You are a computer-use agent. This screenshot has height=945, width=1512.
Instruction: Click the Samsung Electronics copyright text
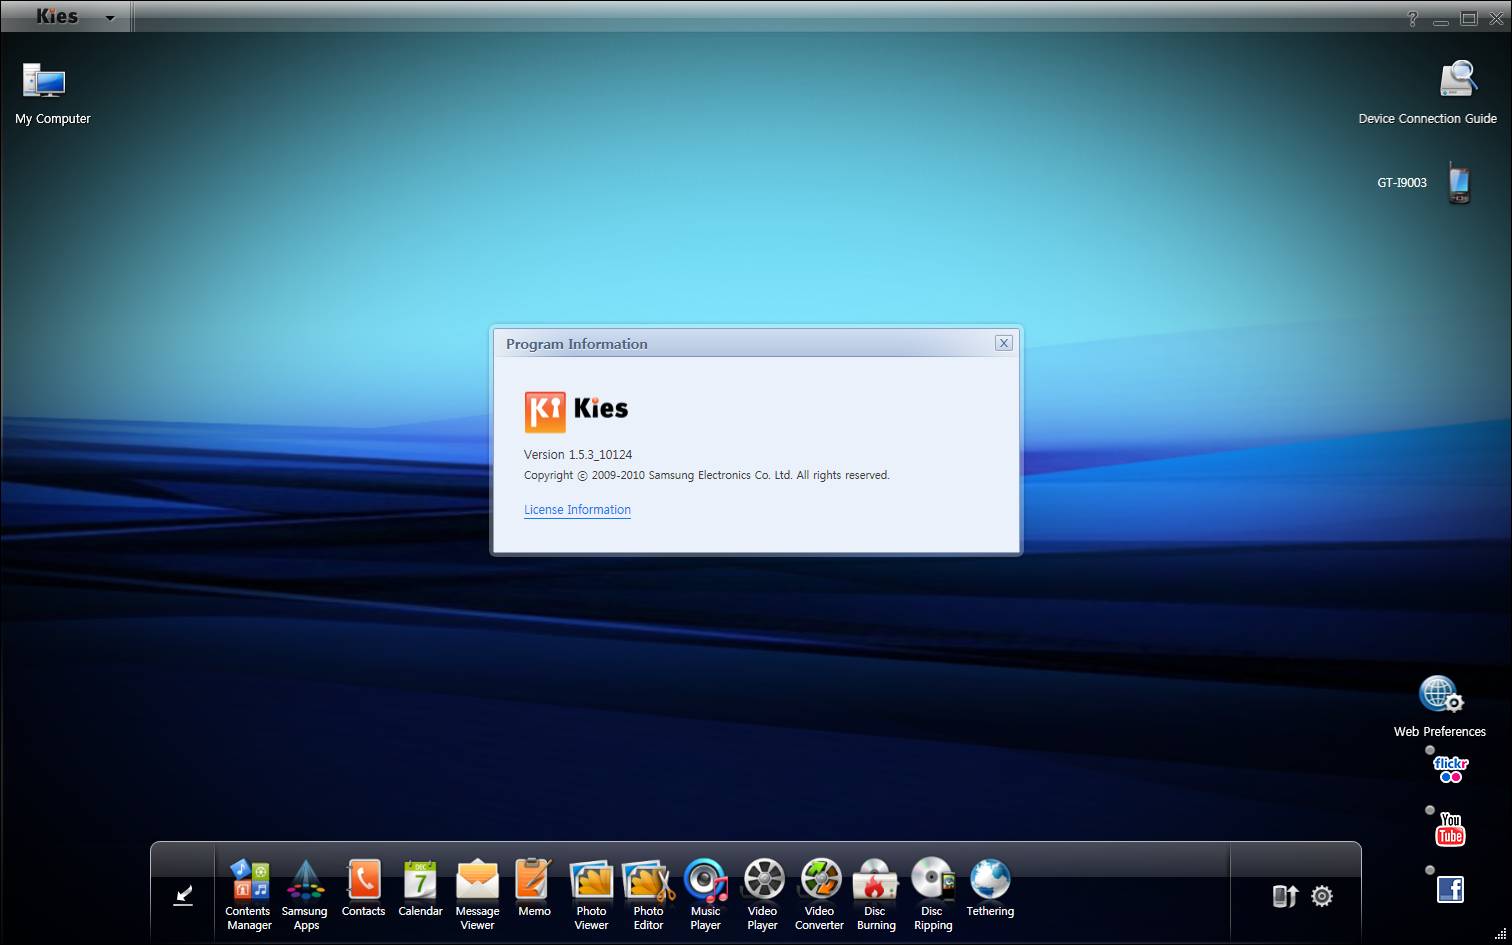click(x=706, y=475)
